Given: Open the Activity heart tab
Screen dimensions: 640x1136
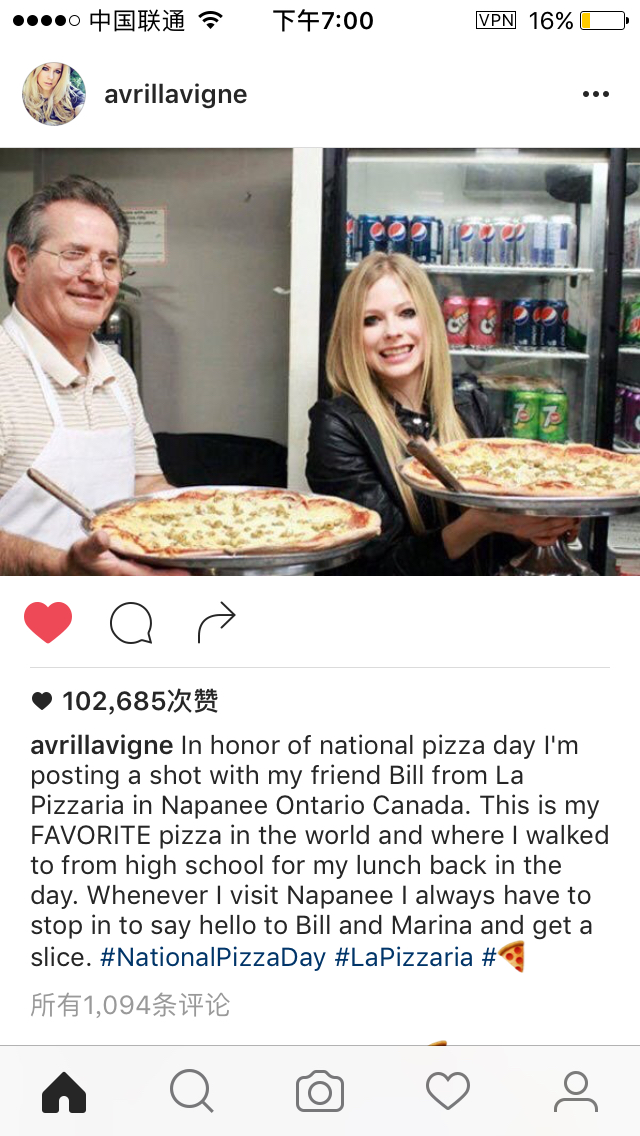Looking at the screenshot, I should [448, 1092].
